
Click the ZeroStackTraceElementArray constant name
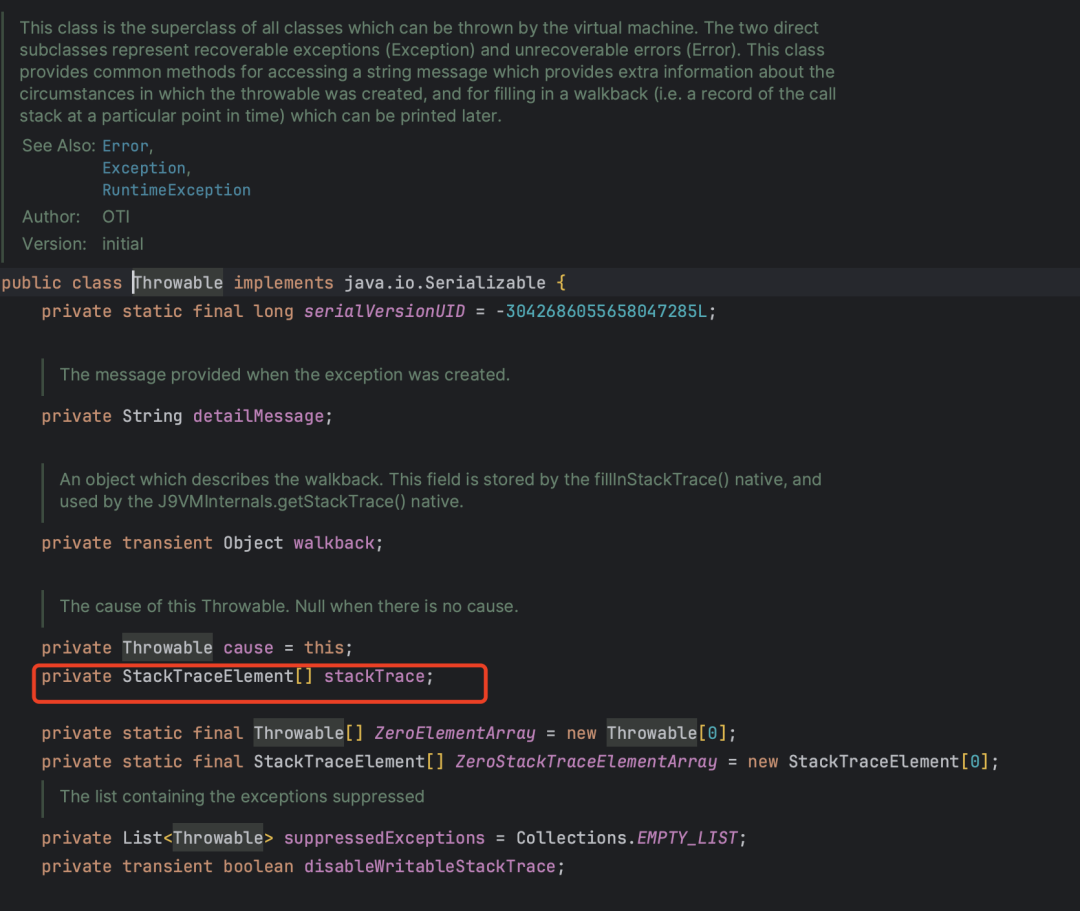[x=586, y=762]
